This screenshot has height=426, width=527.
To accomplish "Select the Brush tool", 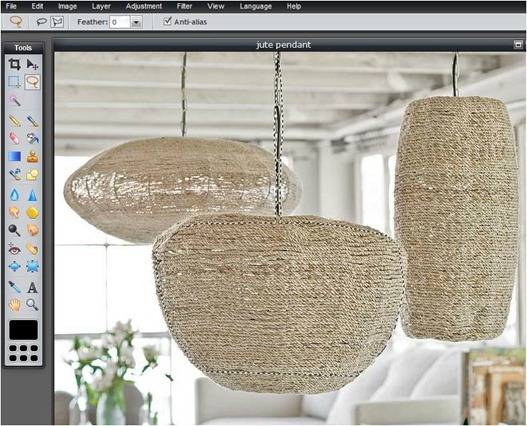I will tap(32, 121).
